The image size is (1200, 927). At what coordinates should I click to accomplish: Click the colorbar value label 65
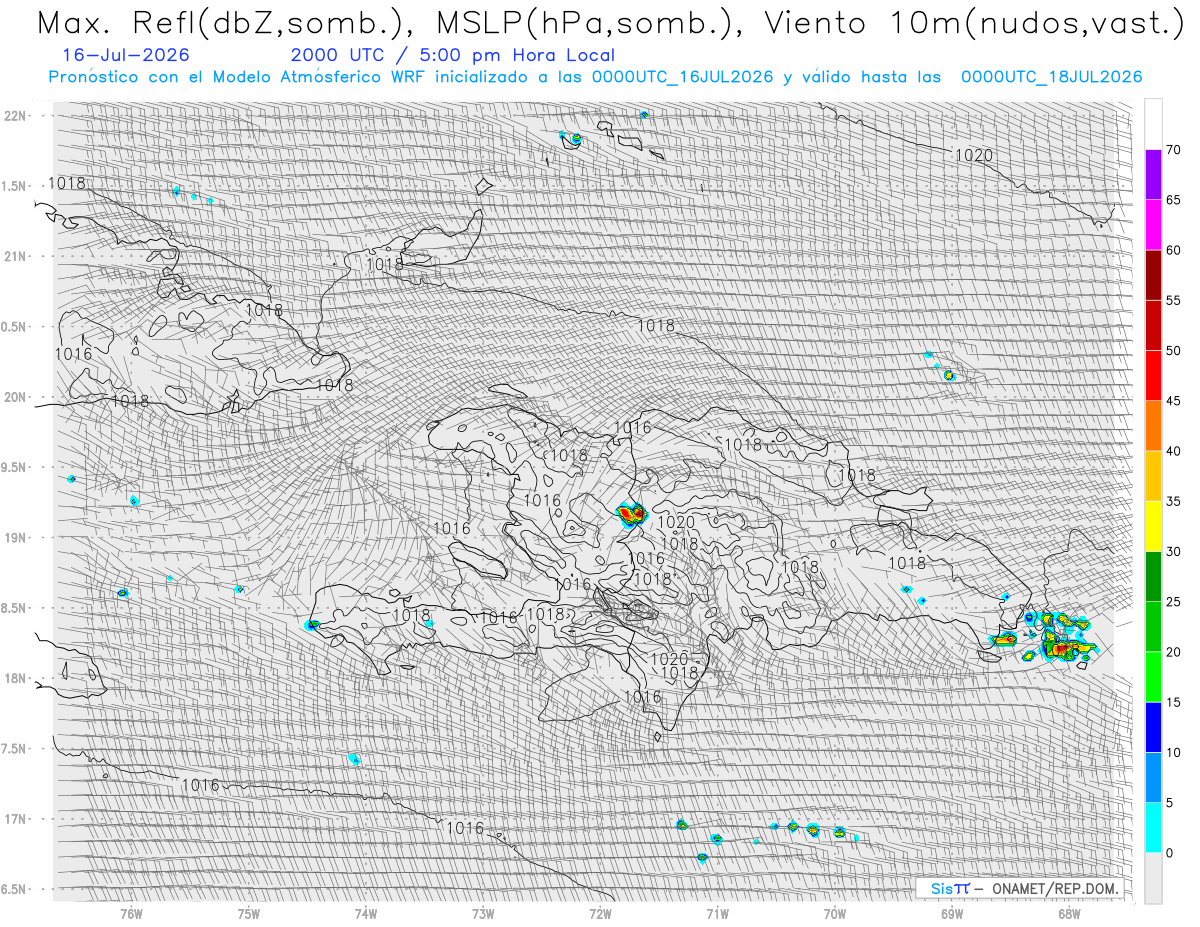1174,200
